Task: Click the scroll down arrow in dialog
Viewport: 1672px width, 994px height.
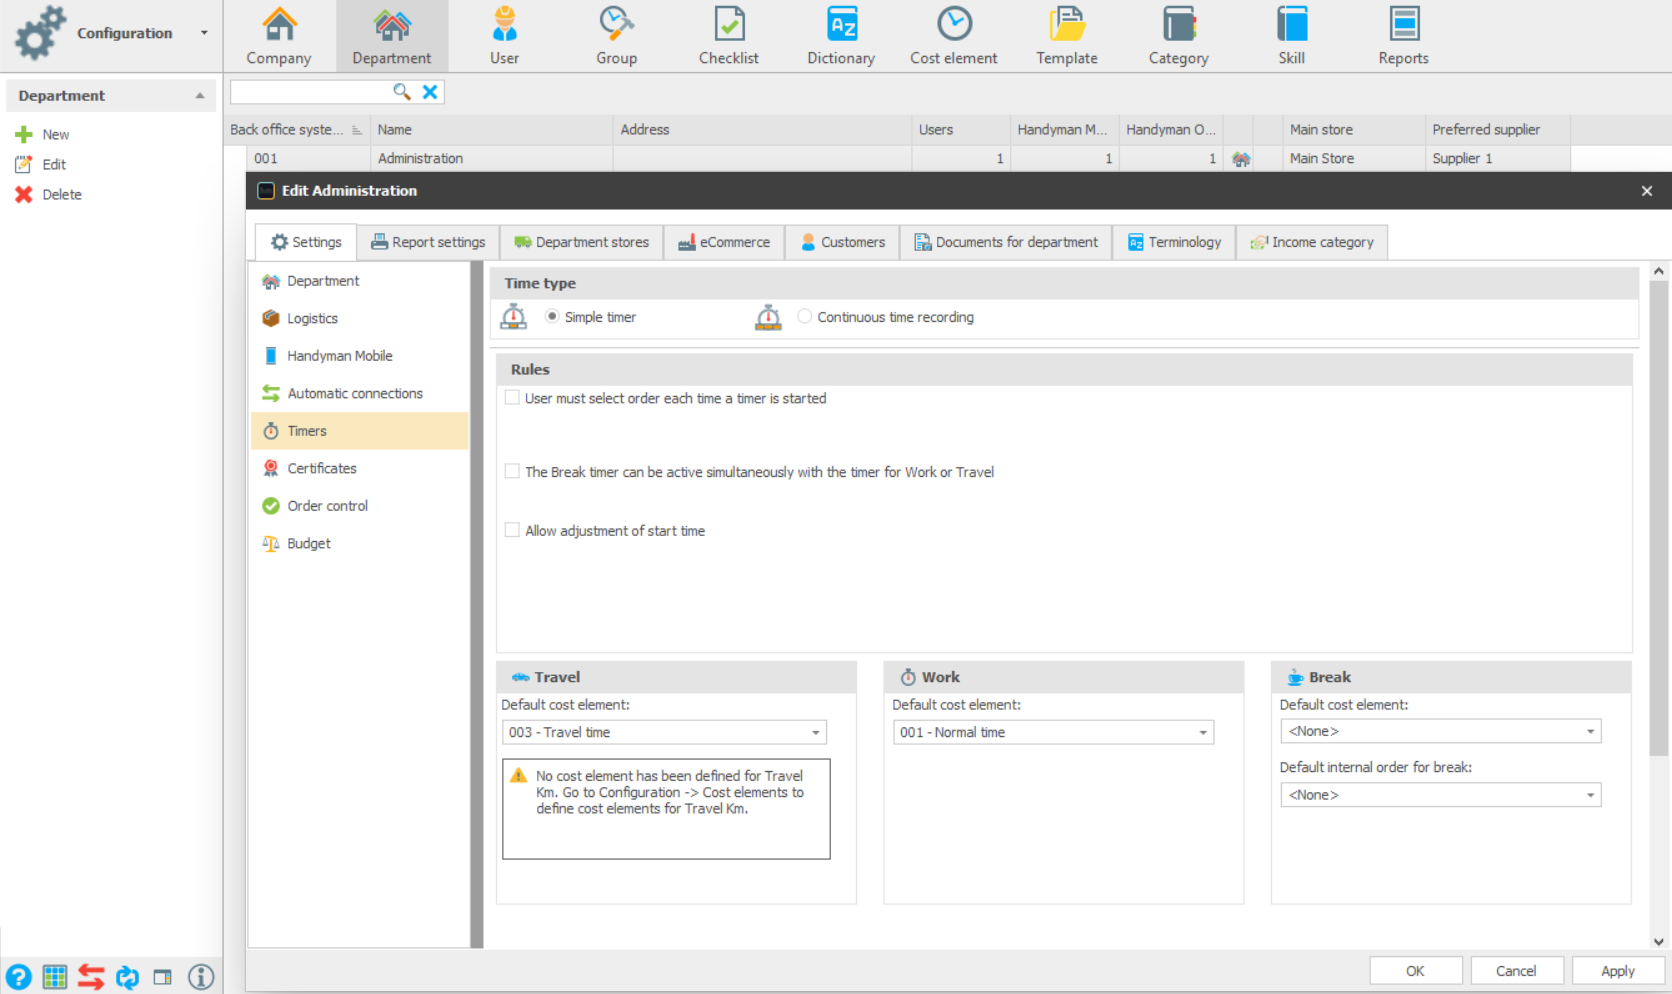Action: 1659,941
